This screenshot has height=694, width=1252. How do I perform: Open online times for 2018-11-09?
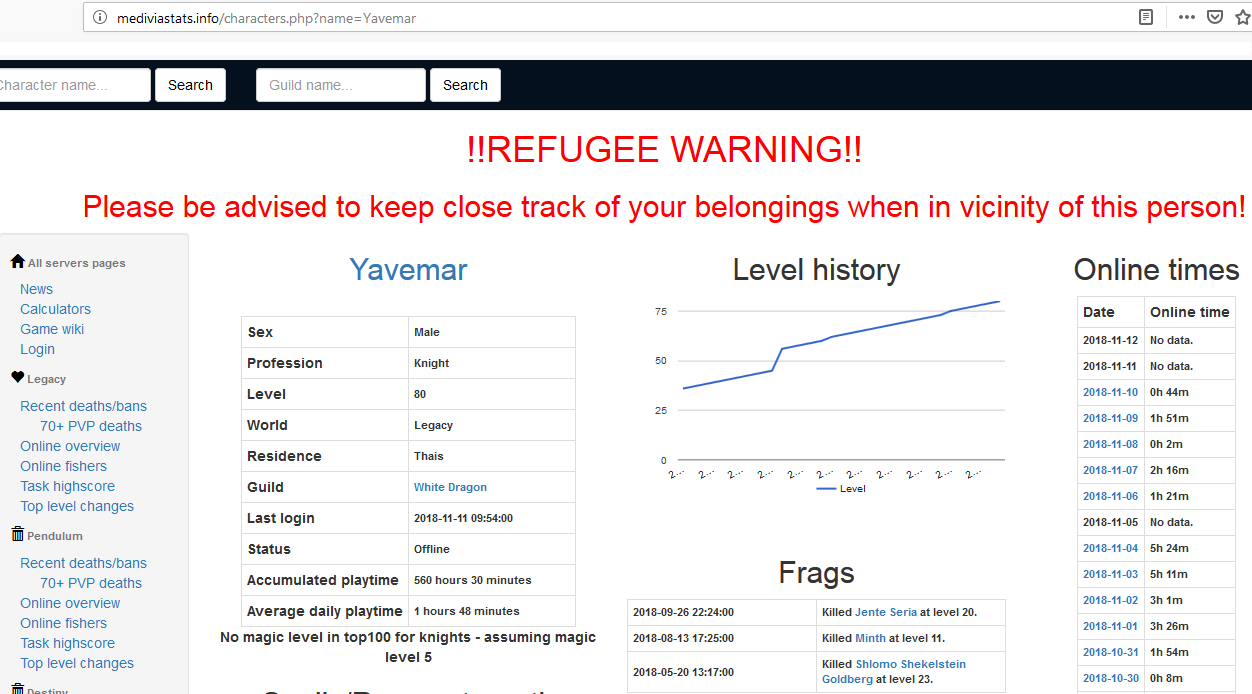1110,418
